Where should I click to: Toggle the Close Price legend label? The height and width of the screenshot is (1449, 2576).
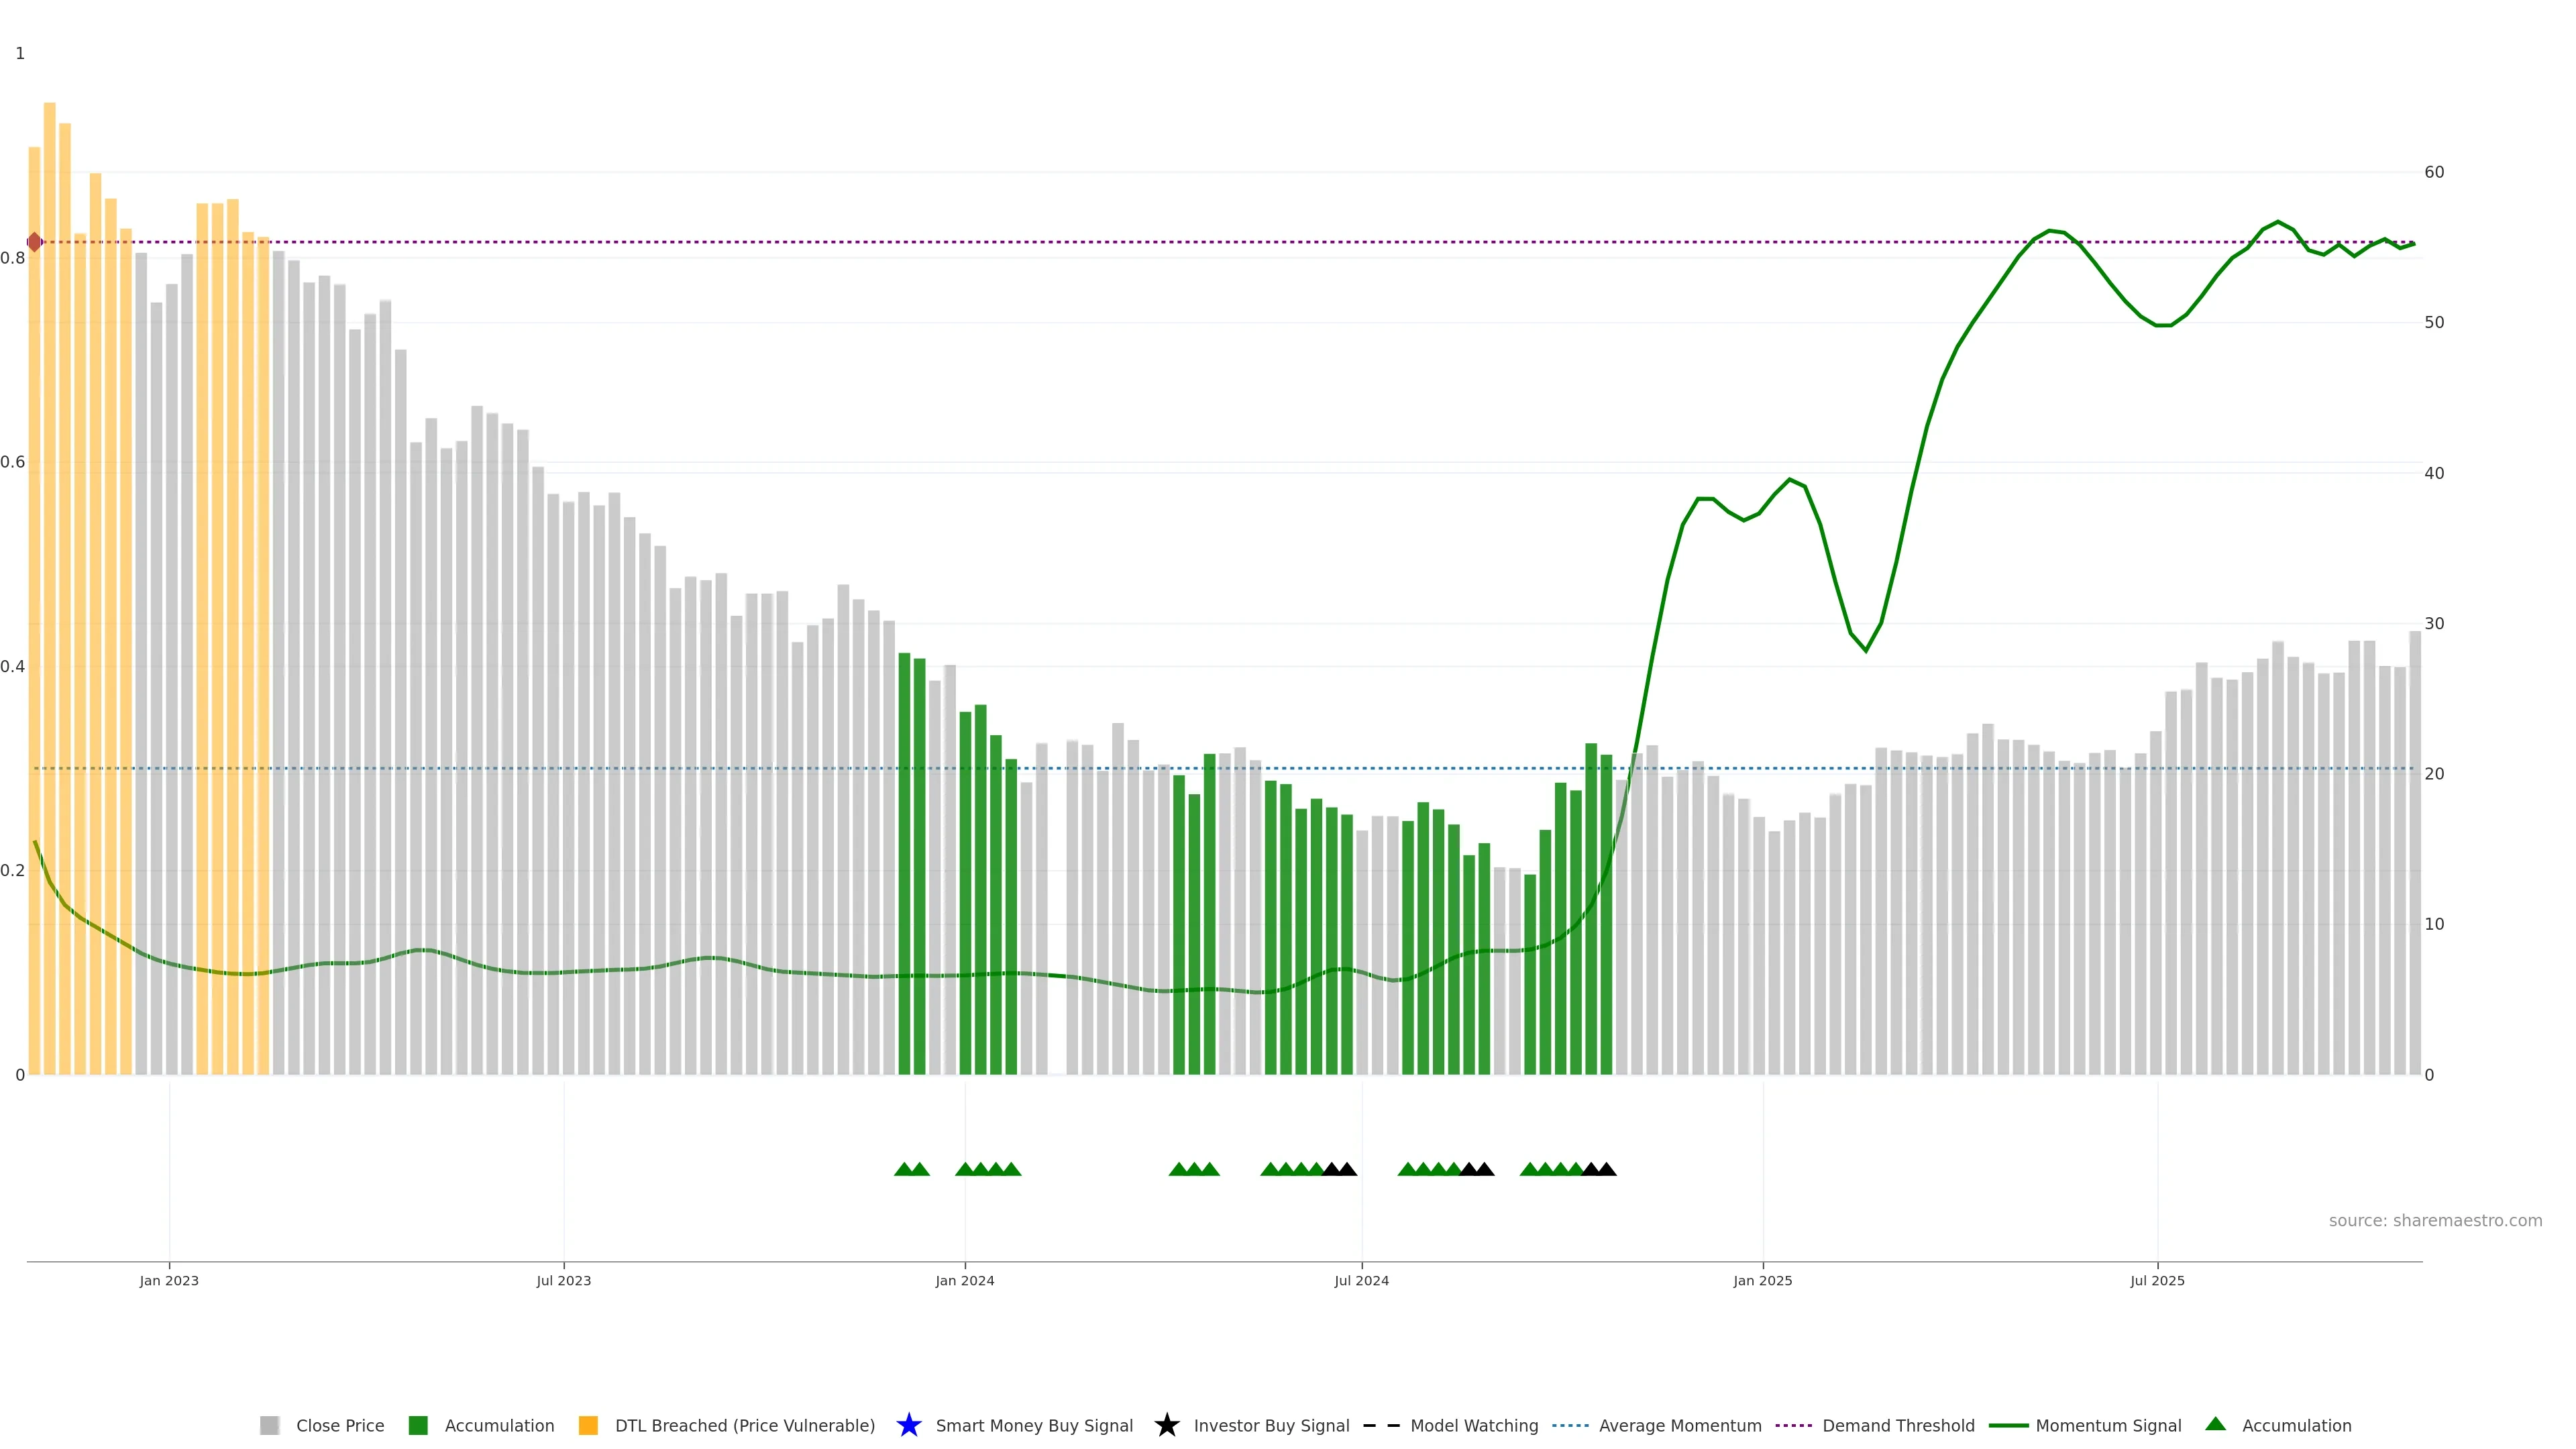340,1425
